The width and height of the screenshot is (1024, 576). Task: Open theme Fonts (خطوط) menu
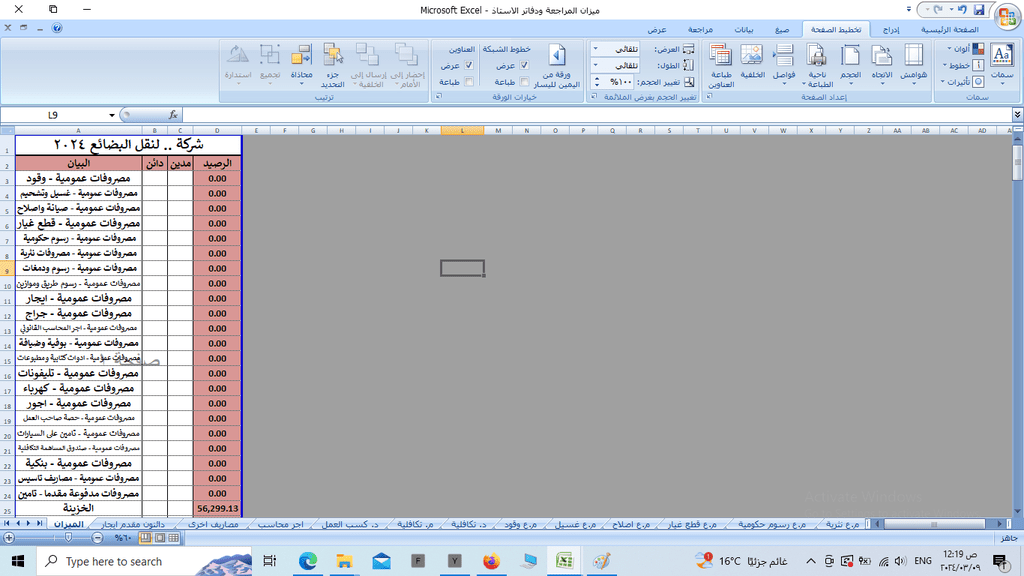coord(964,65)
